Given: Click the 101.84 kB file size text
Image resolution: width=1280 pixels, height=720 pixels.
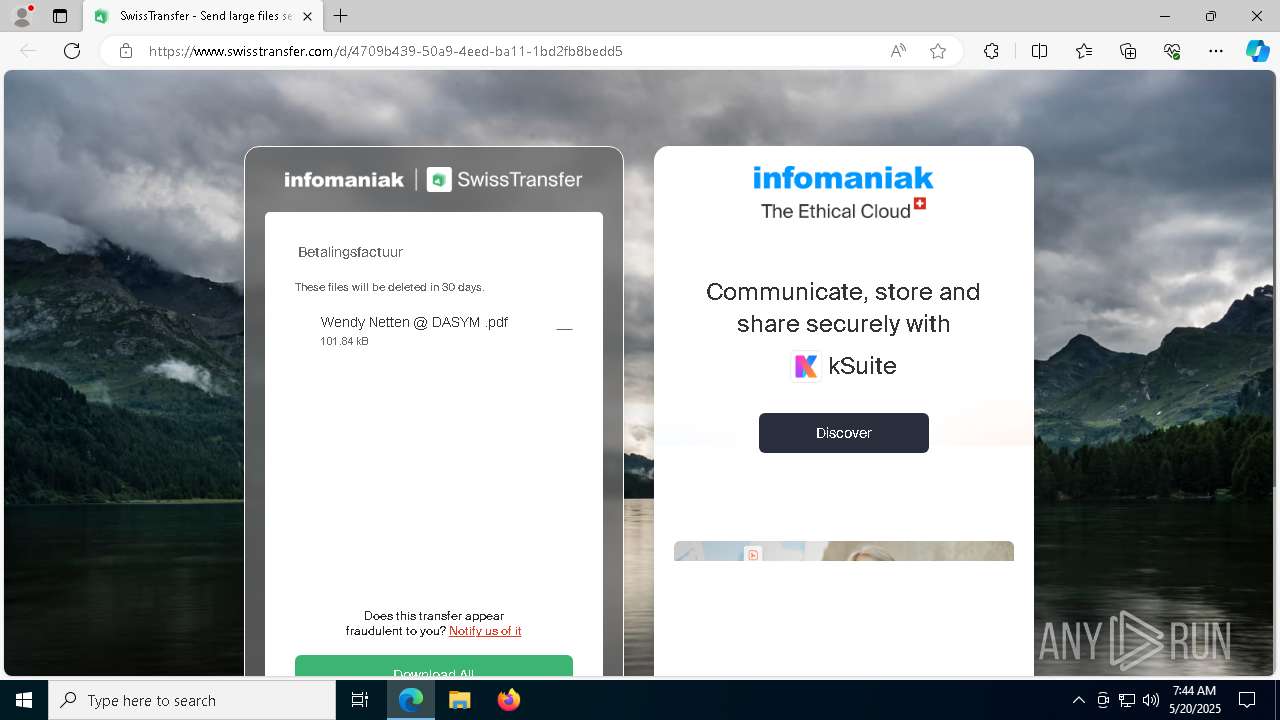Looking at the screenshot, I should (x=344, y=342).
